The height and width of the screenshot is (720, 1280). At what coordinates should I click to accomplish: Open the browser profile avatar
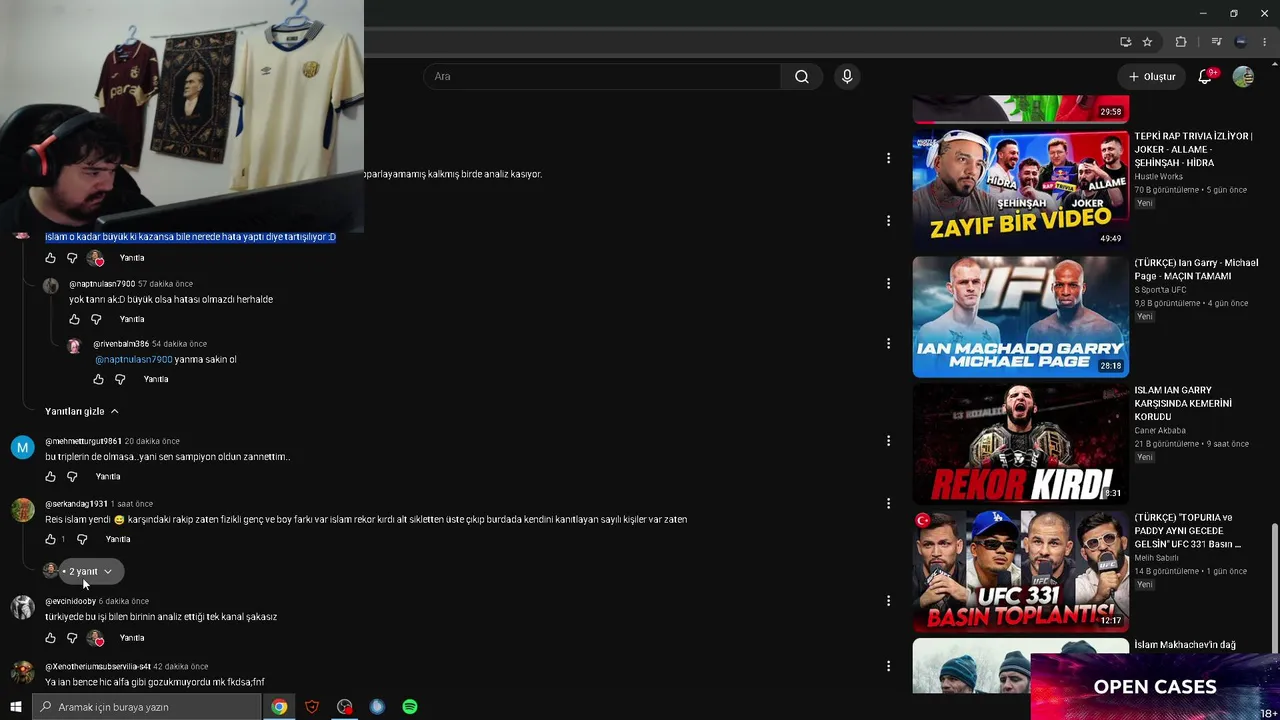click(x=1241, y=42)
